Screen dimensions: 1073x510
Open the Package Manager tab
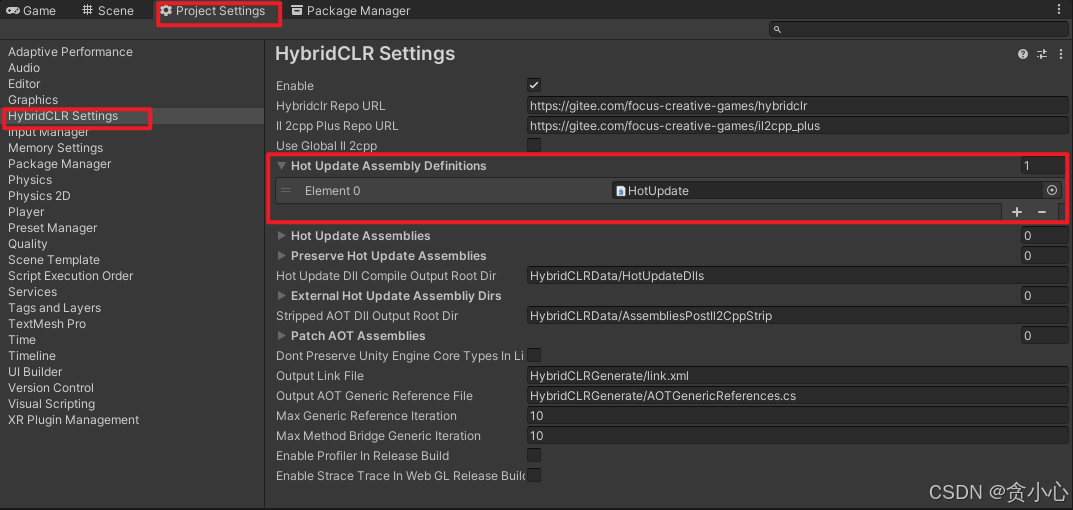point(350,11)
